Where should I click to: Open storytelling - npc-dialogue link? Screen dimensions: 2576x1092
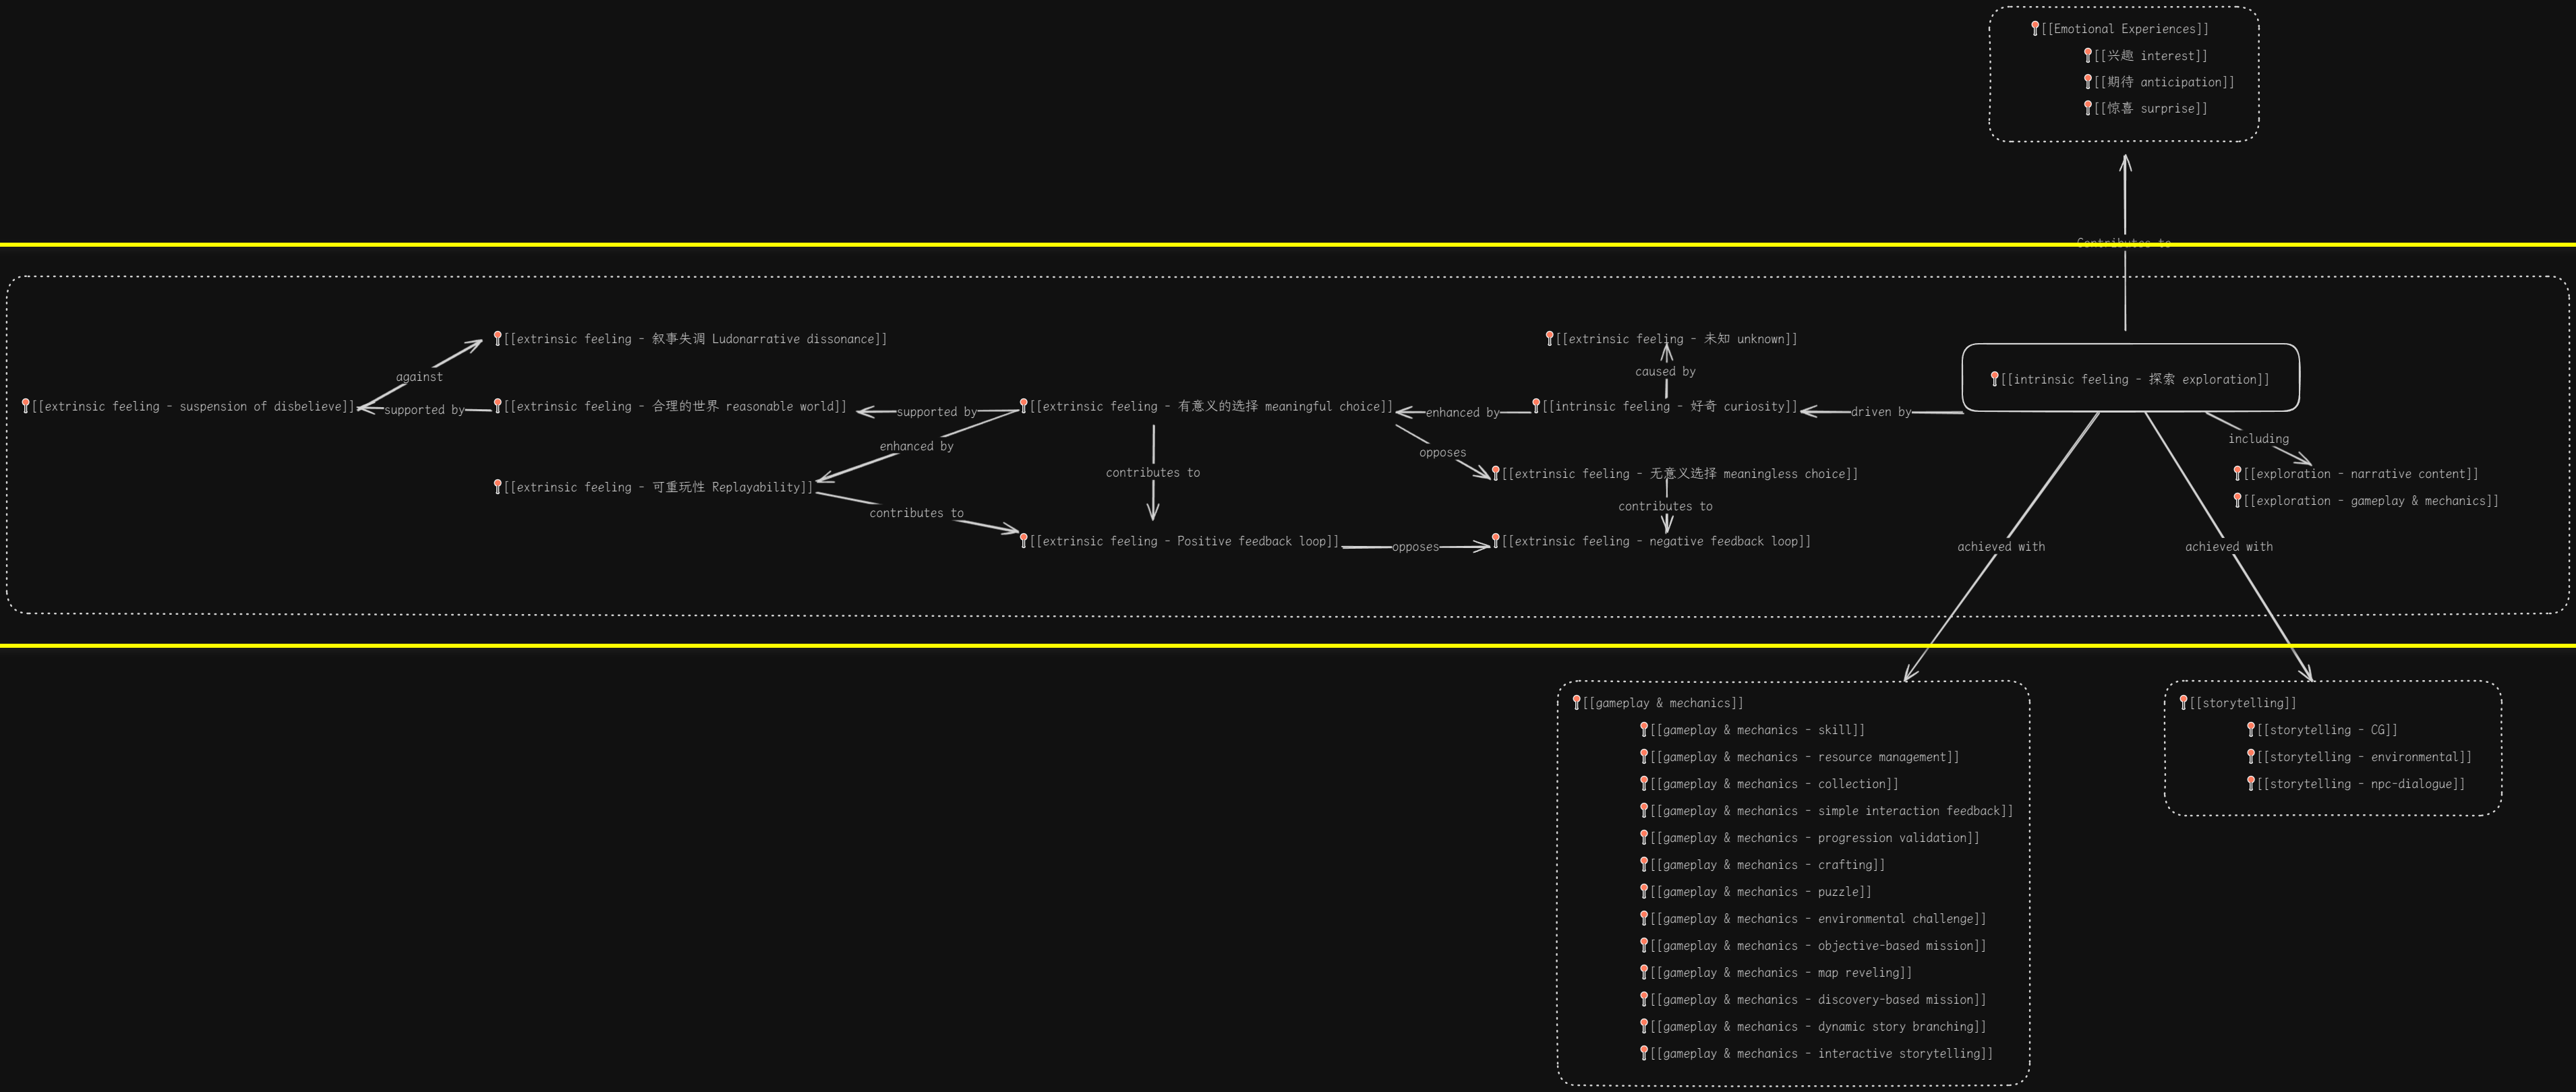pyautogui.click(x=2361, y=784)
